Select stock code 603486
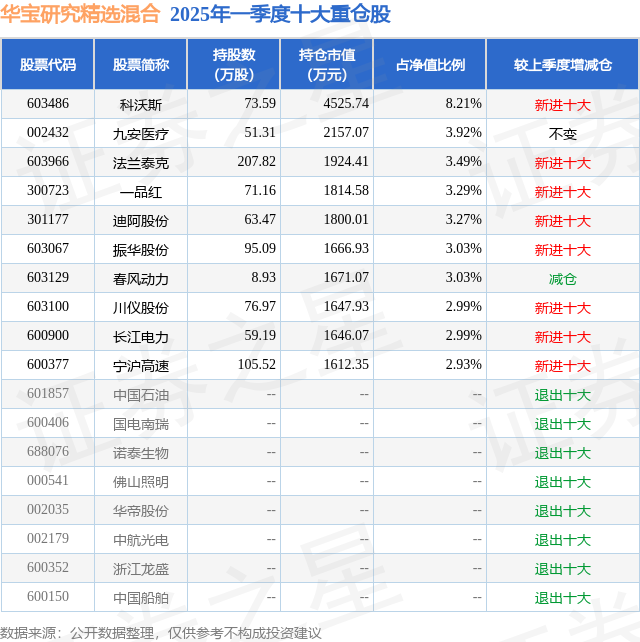 (48, 104)
